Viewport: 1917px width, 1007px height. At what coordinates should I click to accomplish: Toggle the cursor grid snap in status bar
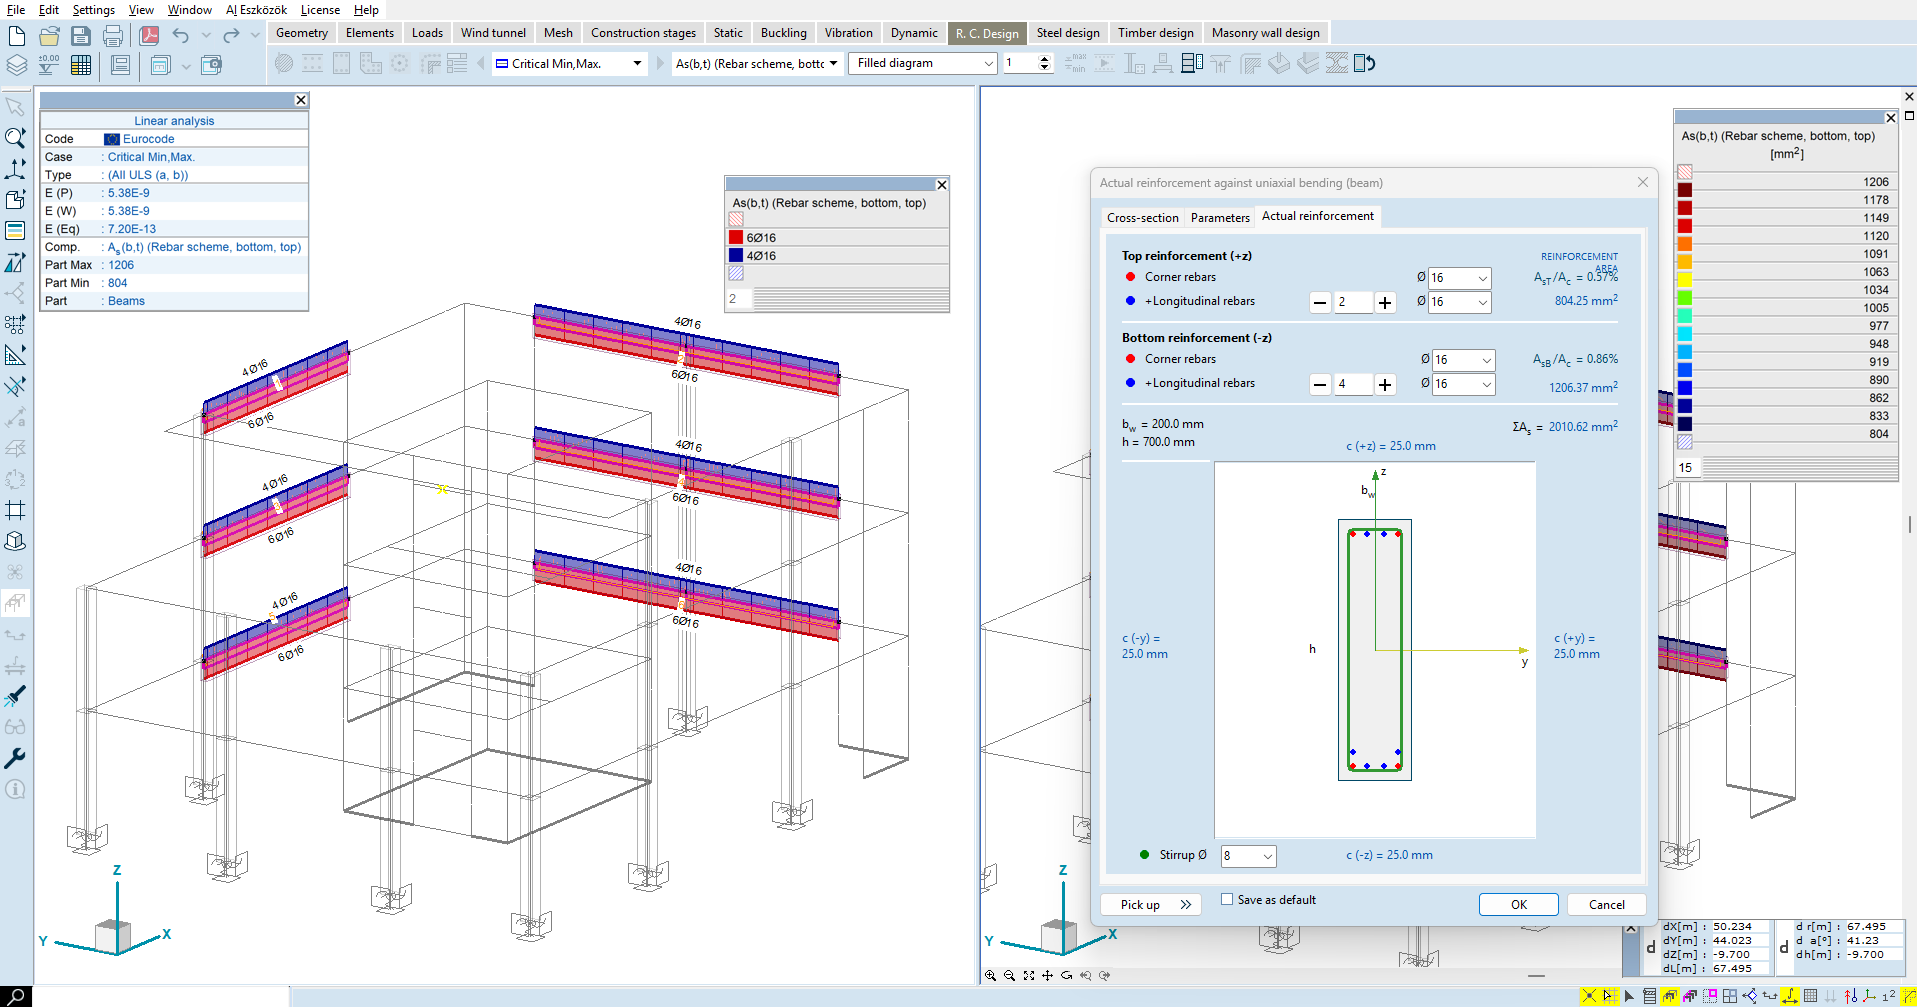(x=1610, y=996)
